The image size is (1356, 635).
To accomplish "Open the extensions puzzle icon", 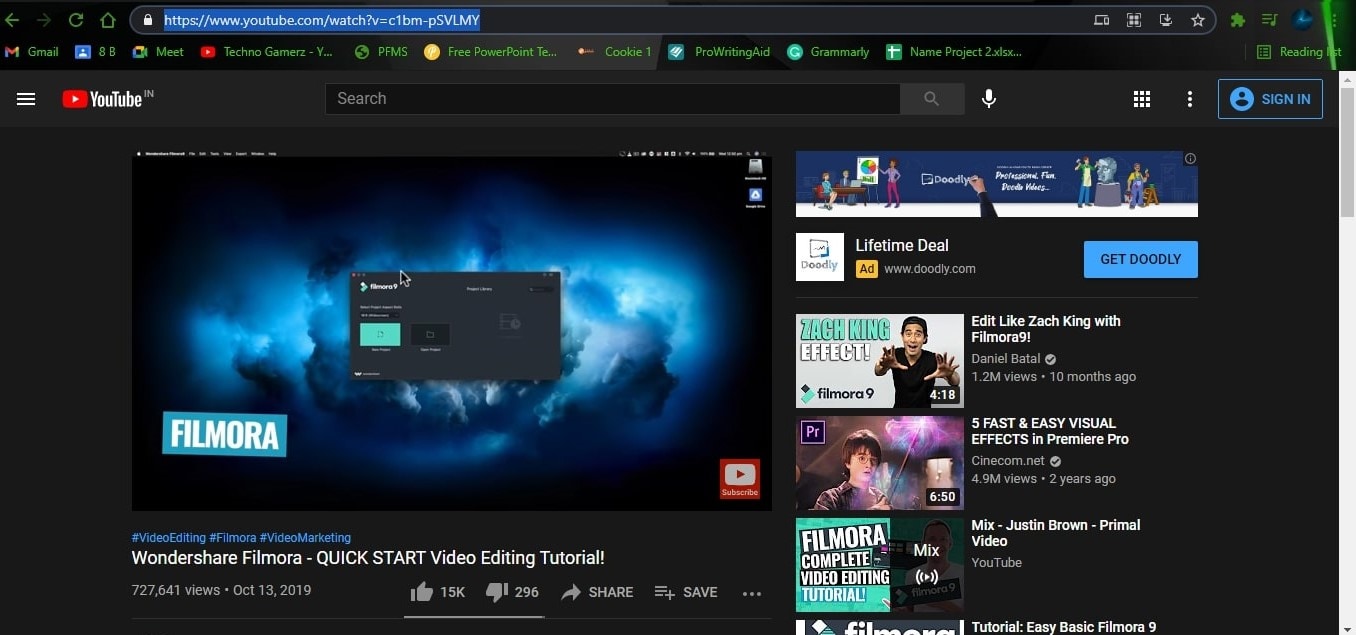I will (1237, 20).
